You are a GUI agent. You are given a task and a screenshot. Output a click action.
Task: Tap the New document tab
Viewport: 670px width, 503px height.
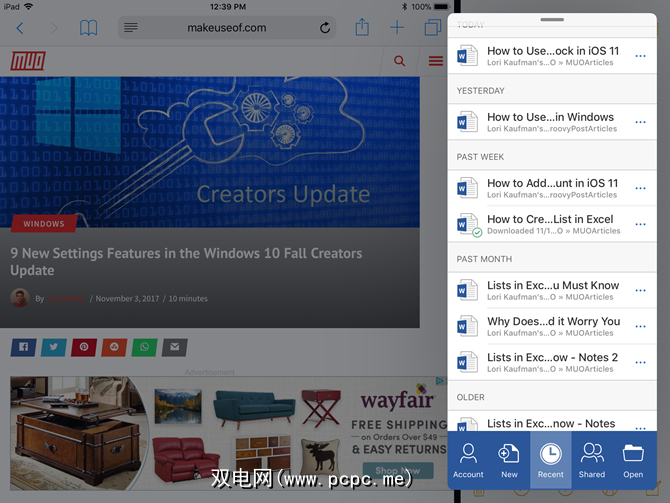click(x=509, y=459)
